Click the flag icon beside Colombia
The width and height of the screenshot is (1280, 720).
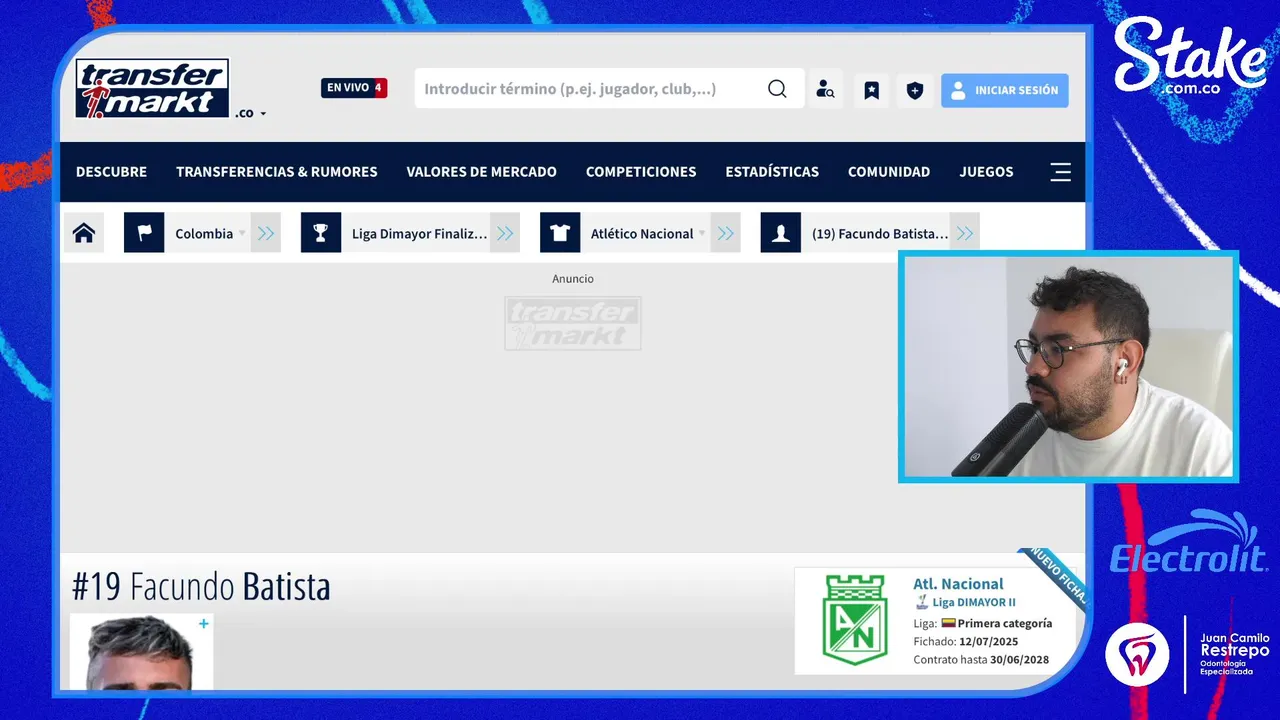coord(144,233)
